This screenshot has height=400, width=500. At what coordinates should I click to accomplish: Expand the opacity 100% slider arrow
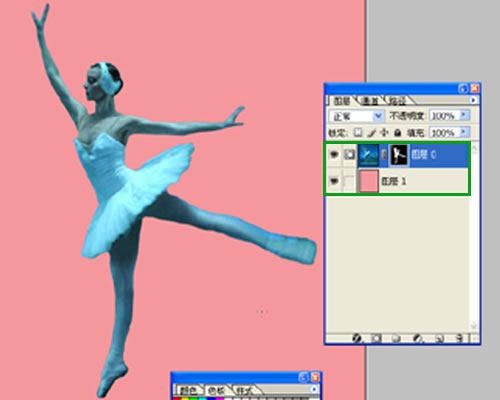464,115
